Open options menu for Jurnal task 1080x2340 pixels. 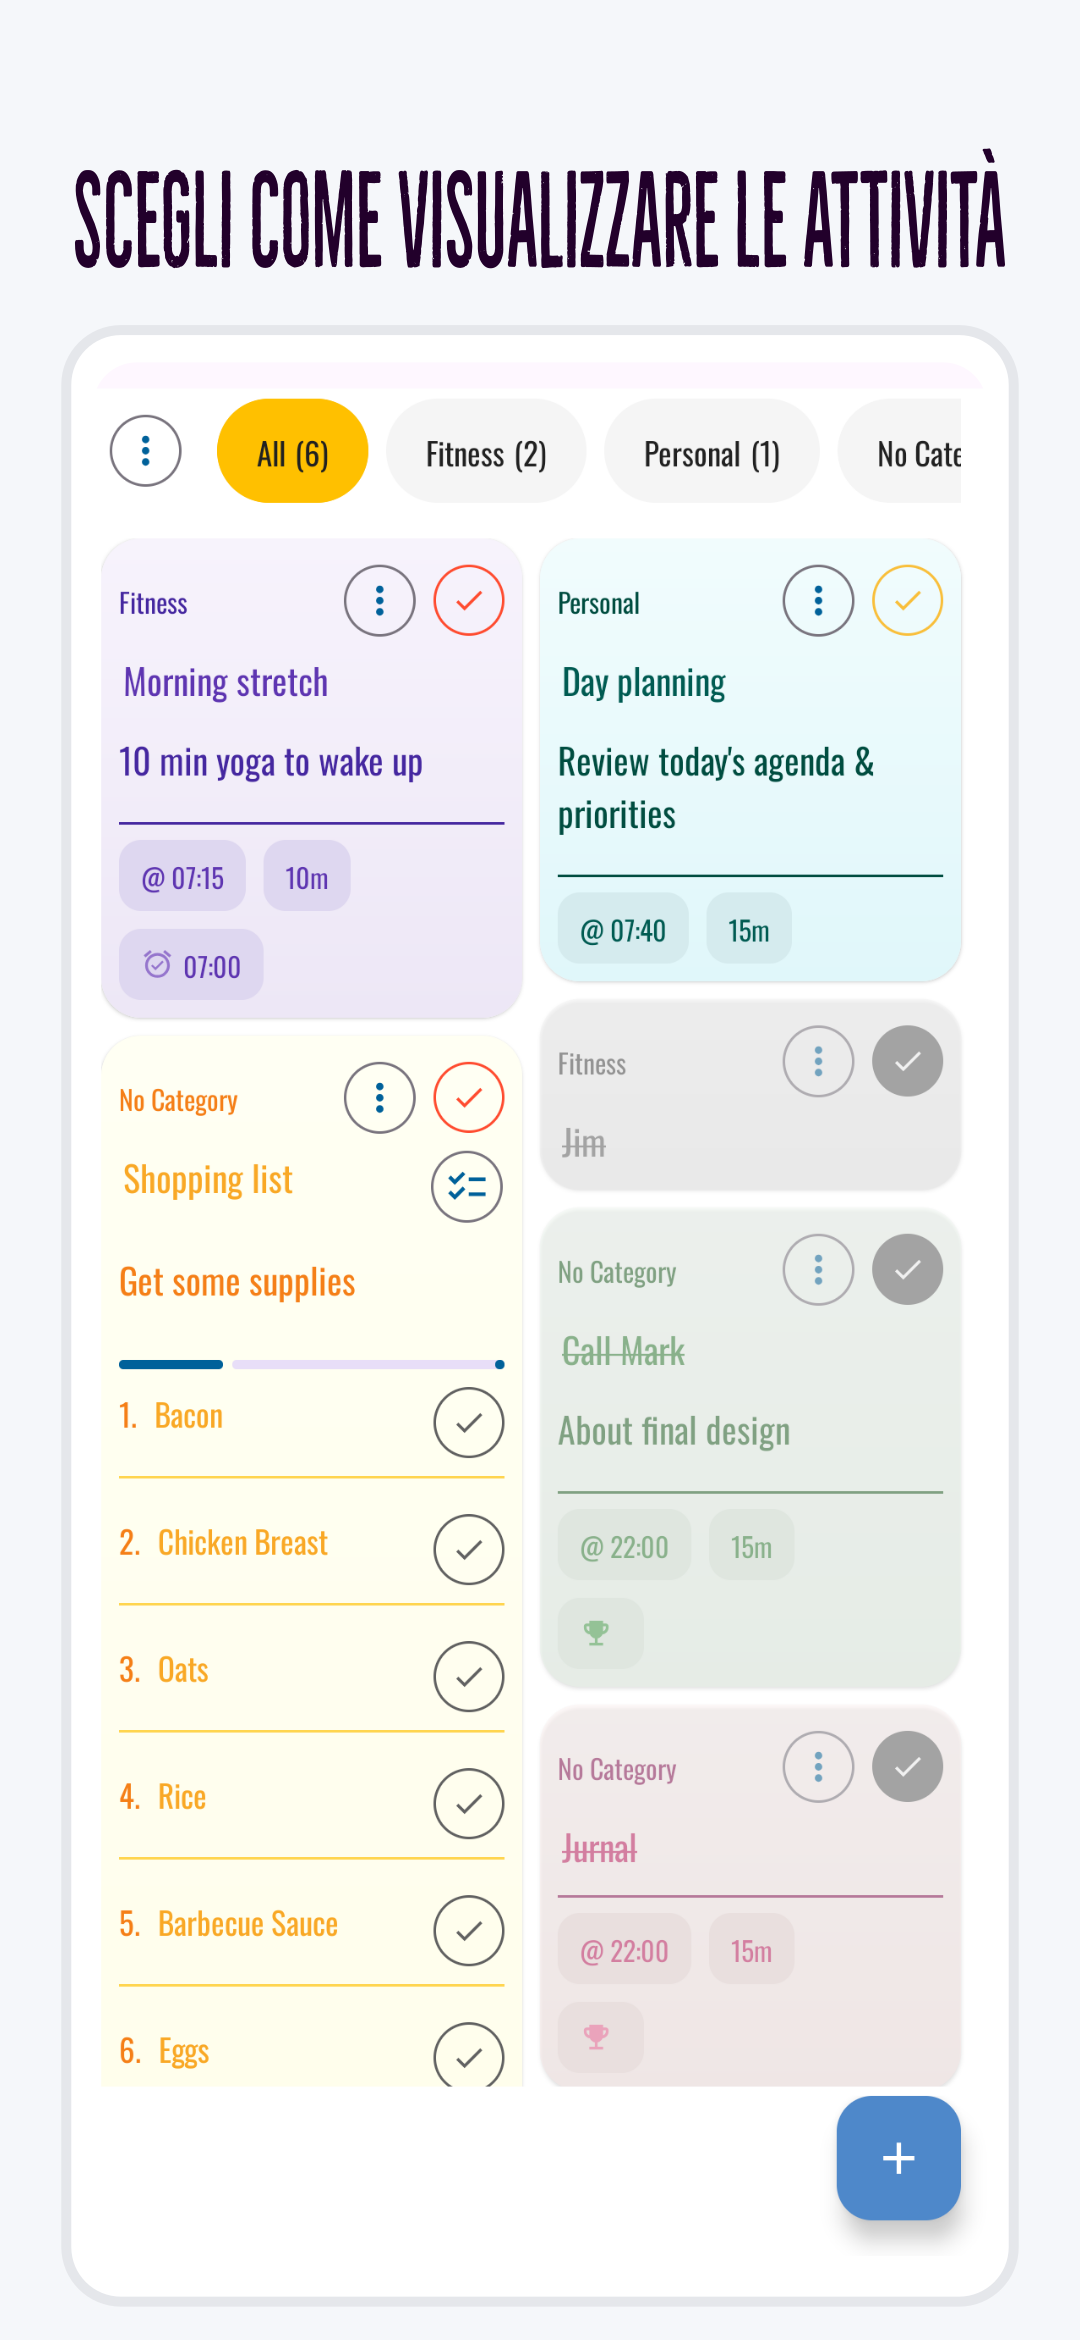tap(818, 1767)
